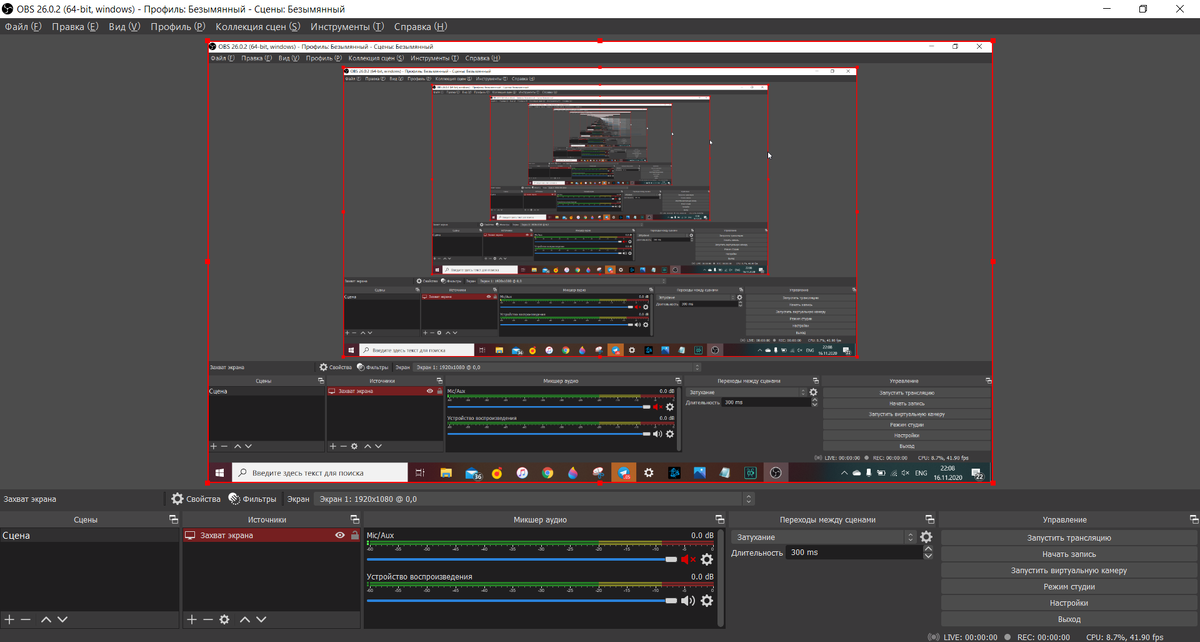Open the Коллекция сцен menu
The width and height of the screenshot is (1200, 642).
pos(258,26)
